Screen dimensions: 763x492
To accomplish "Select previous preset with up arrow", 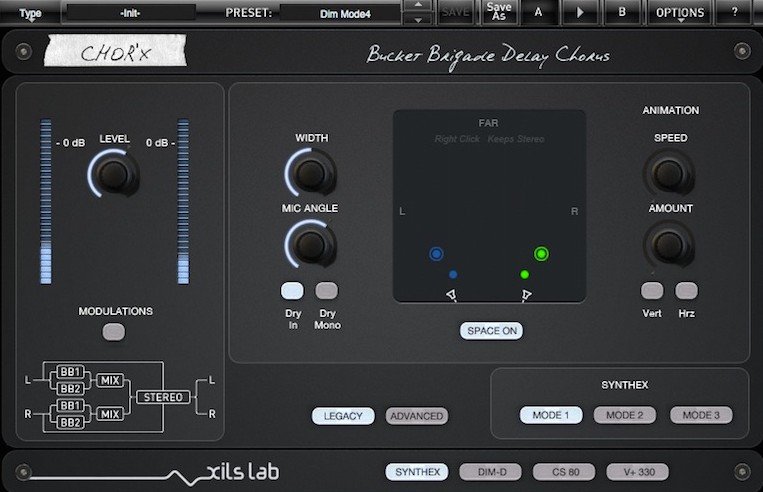I will 418,5.
